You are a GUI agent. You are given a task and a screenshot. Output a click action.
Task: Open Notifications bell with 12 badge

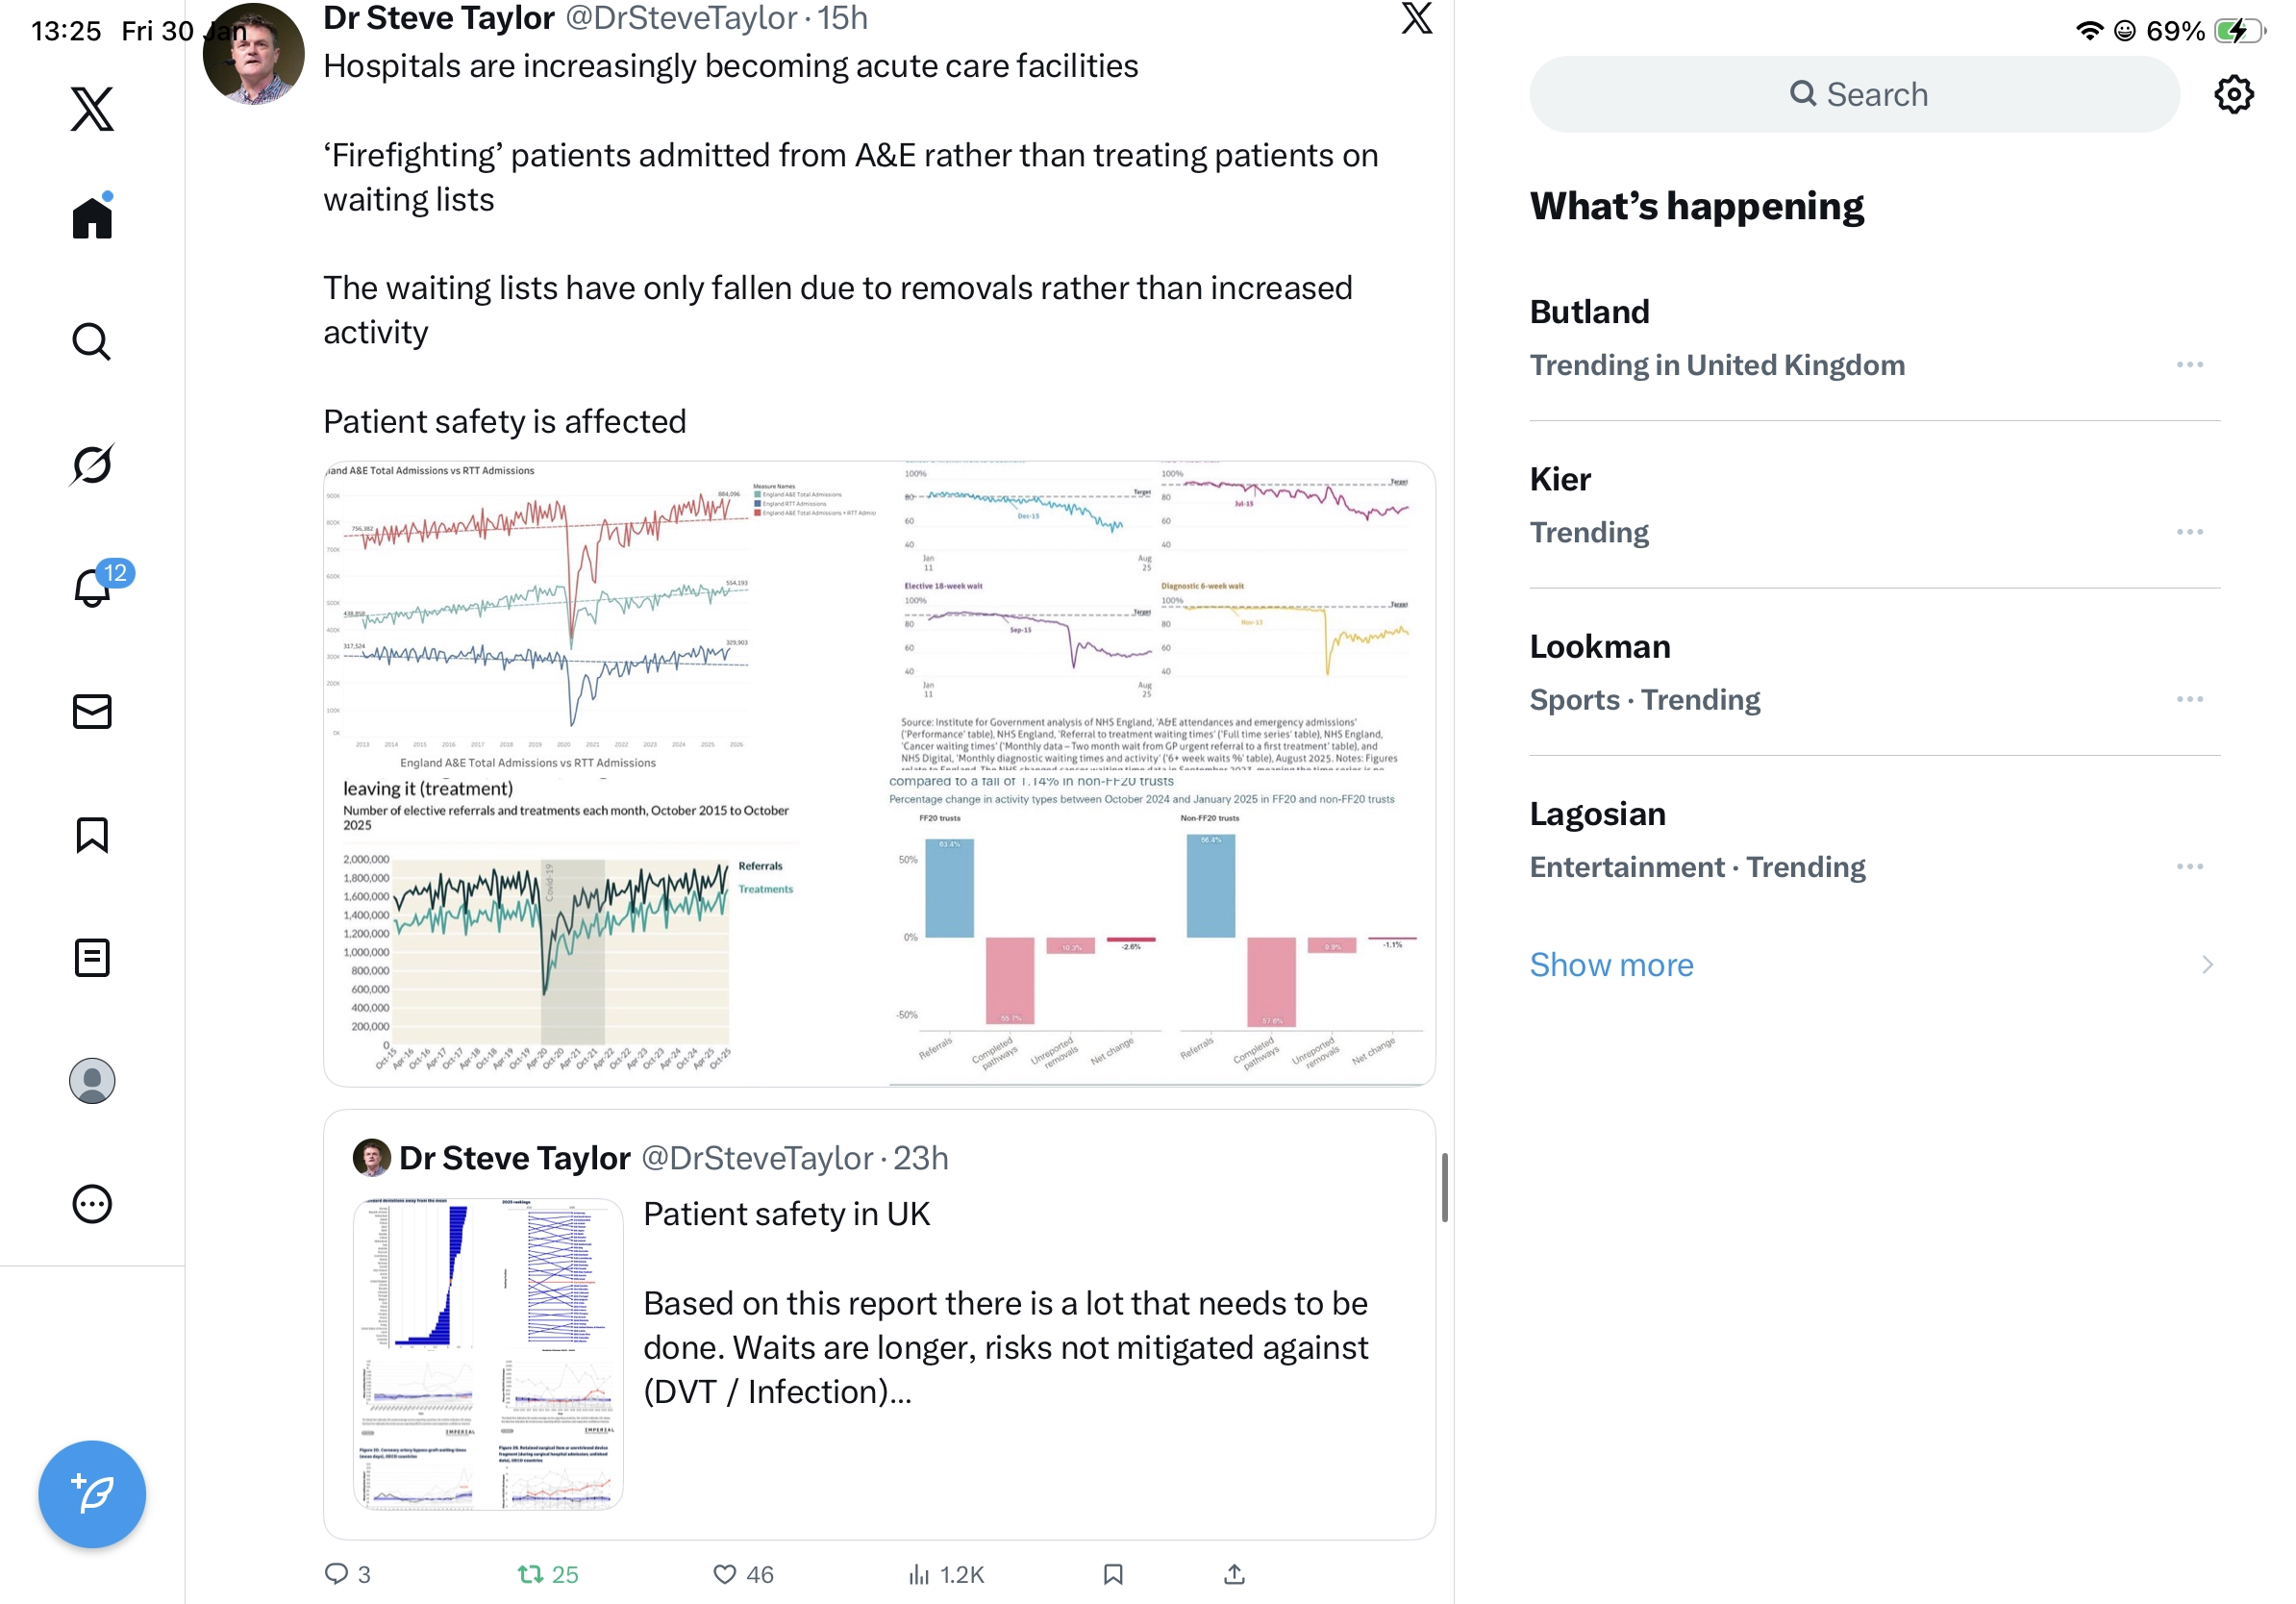click(x=92, y=588)
